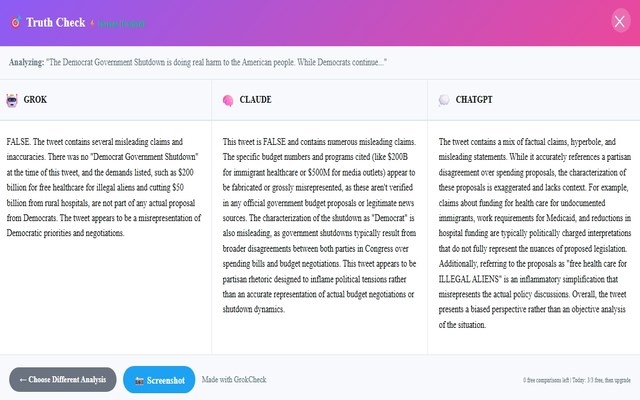Click the analyzed tweet quote text
The image size is (640, 400).
(225, 62)
